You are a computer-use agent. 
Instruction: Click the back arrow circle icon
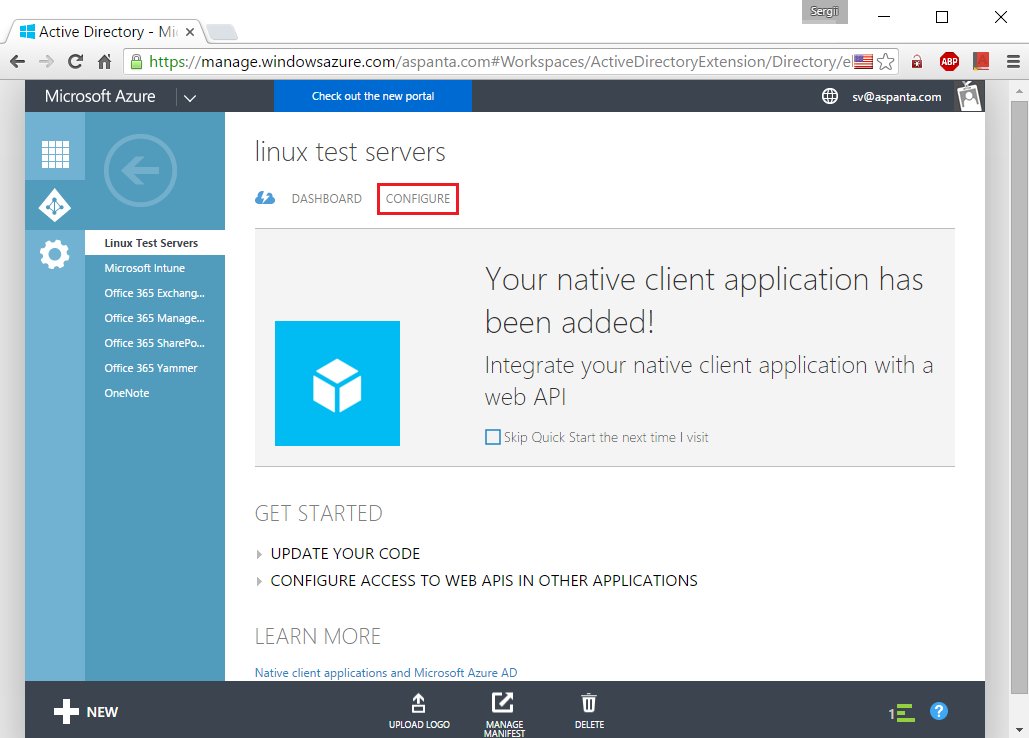tap(140, 171)
